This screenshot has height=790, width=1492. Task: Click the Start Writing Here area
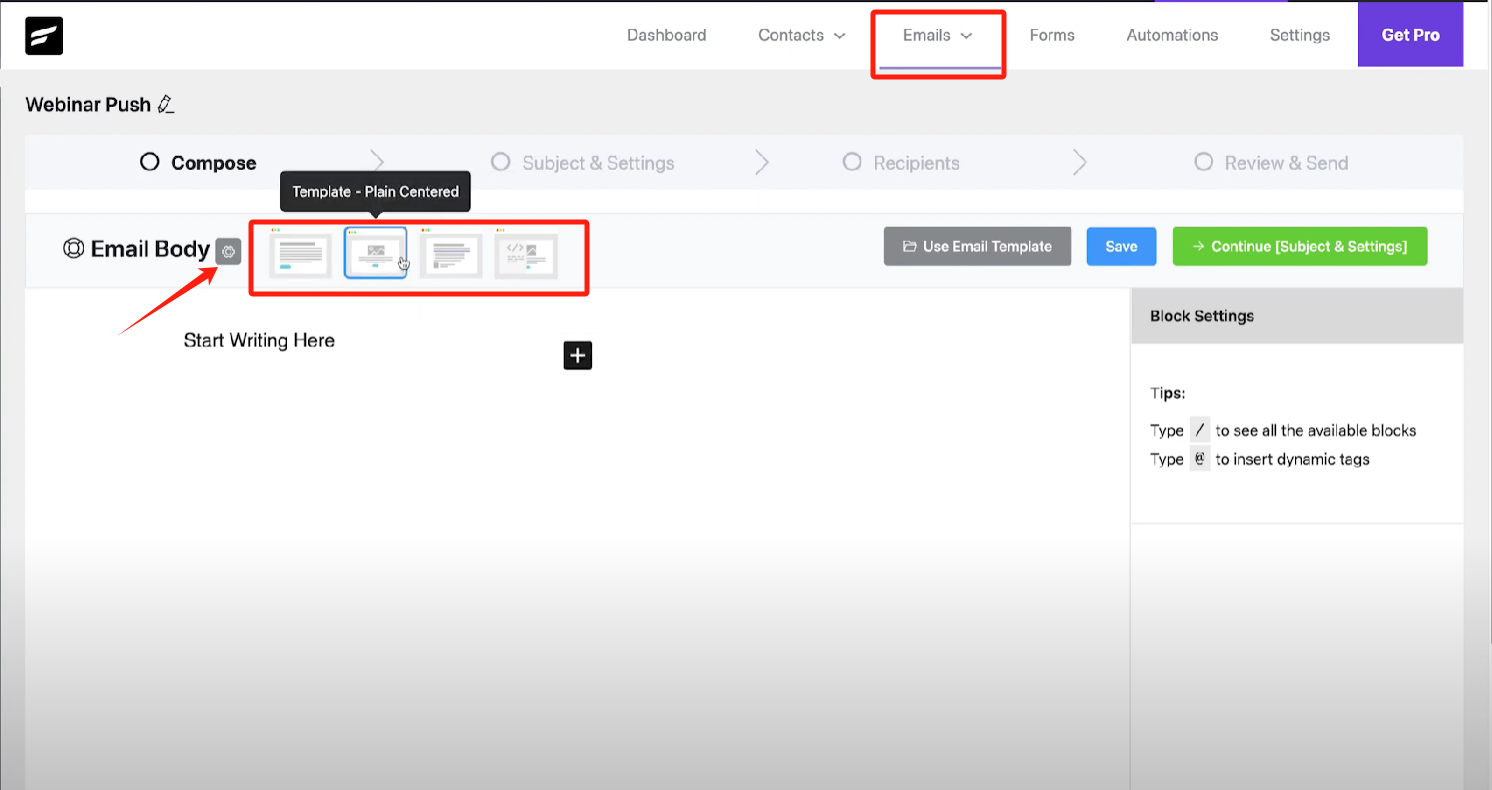[x=259, y=340]
